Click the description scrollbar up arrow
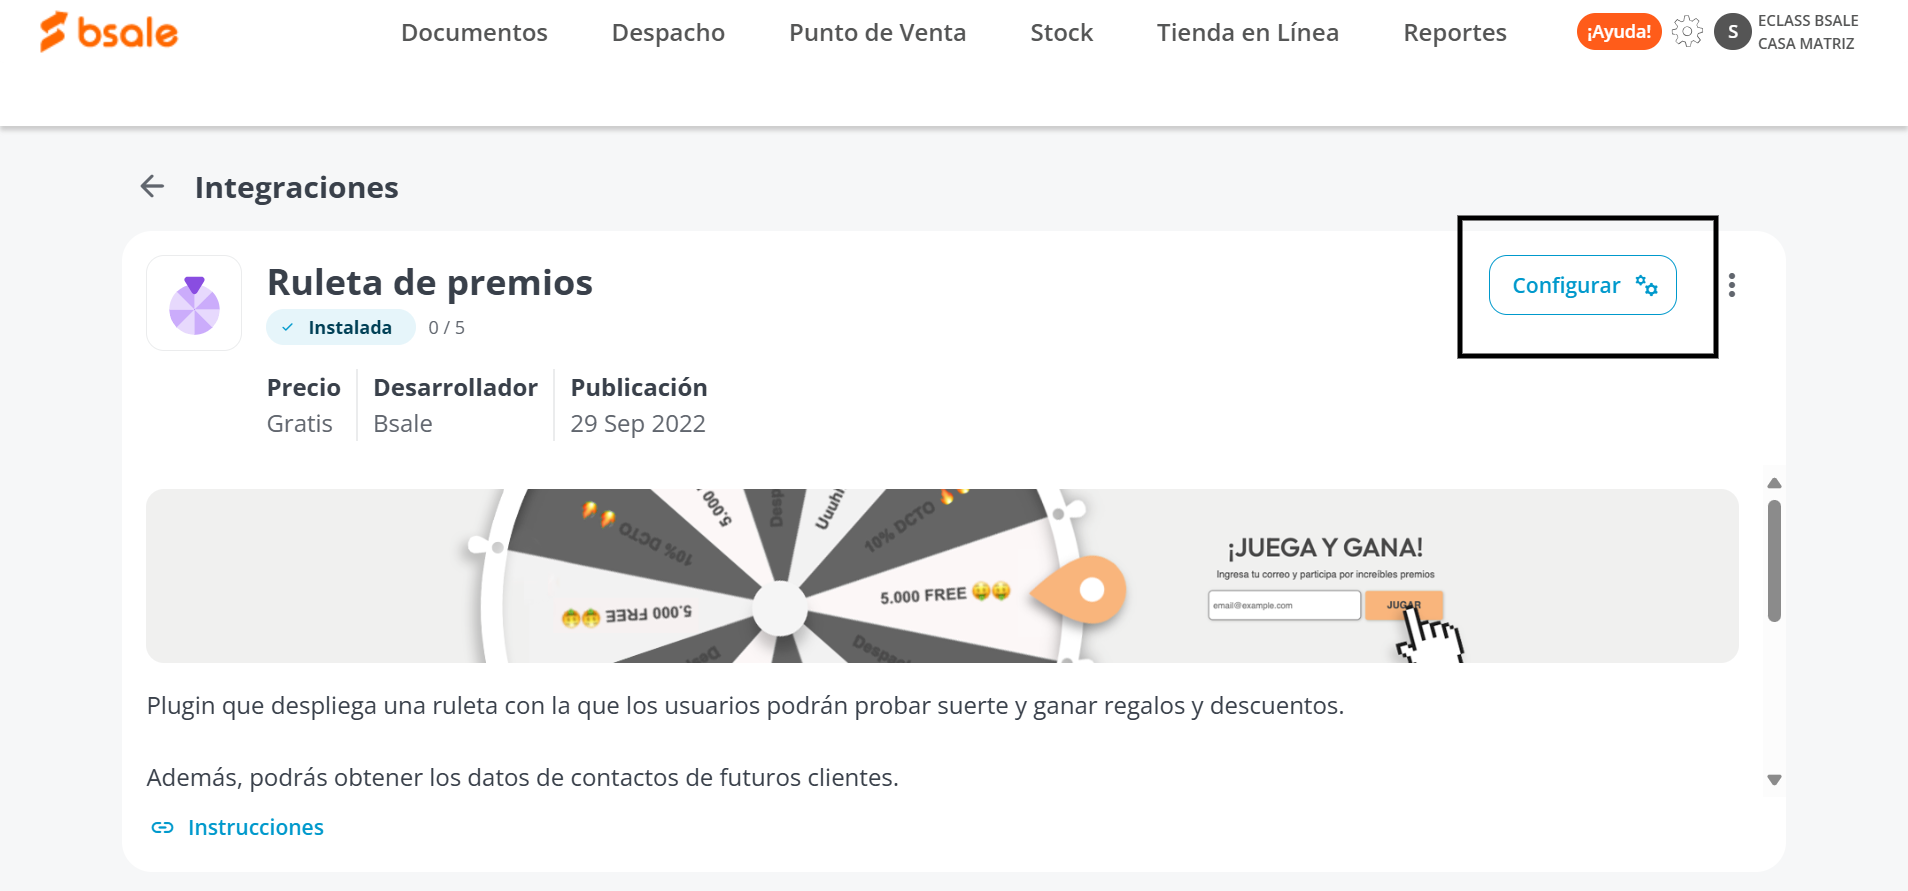Viewport: 1908px width, 891px height. [x=1774, y=483]
